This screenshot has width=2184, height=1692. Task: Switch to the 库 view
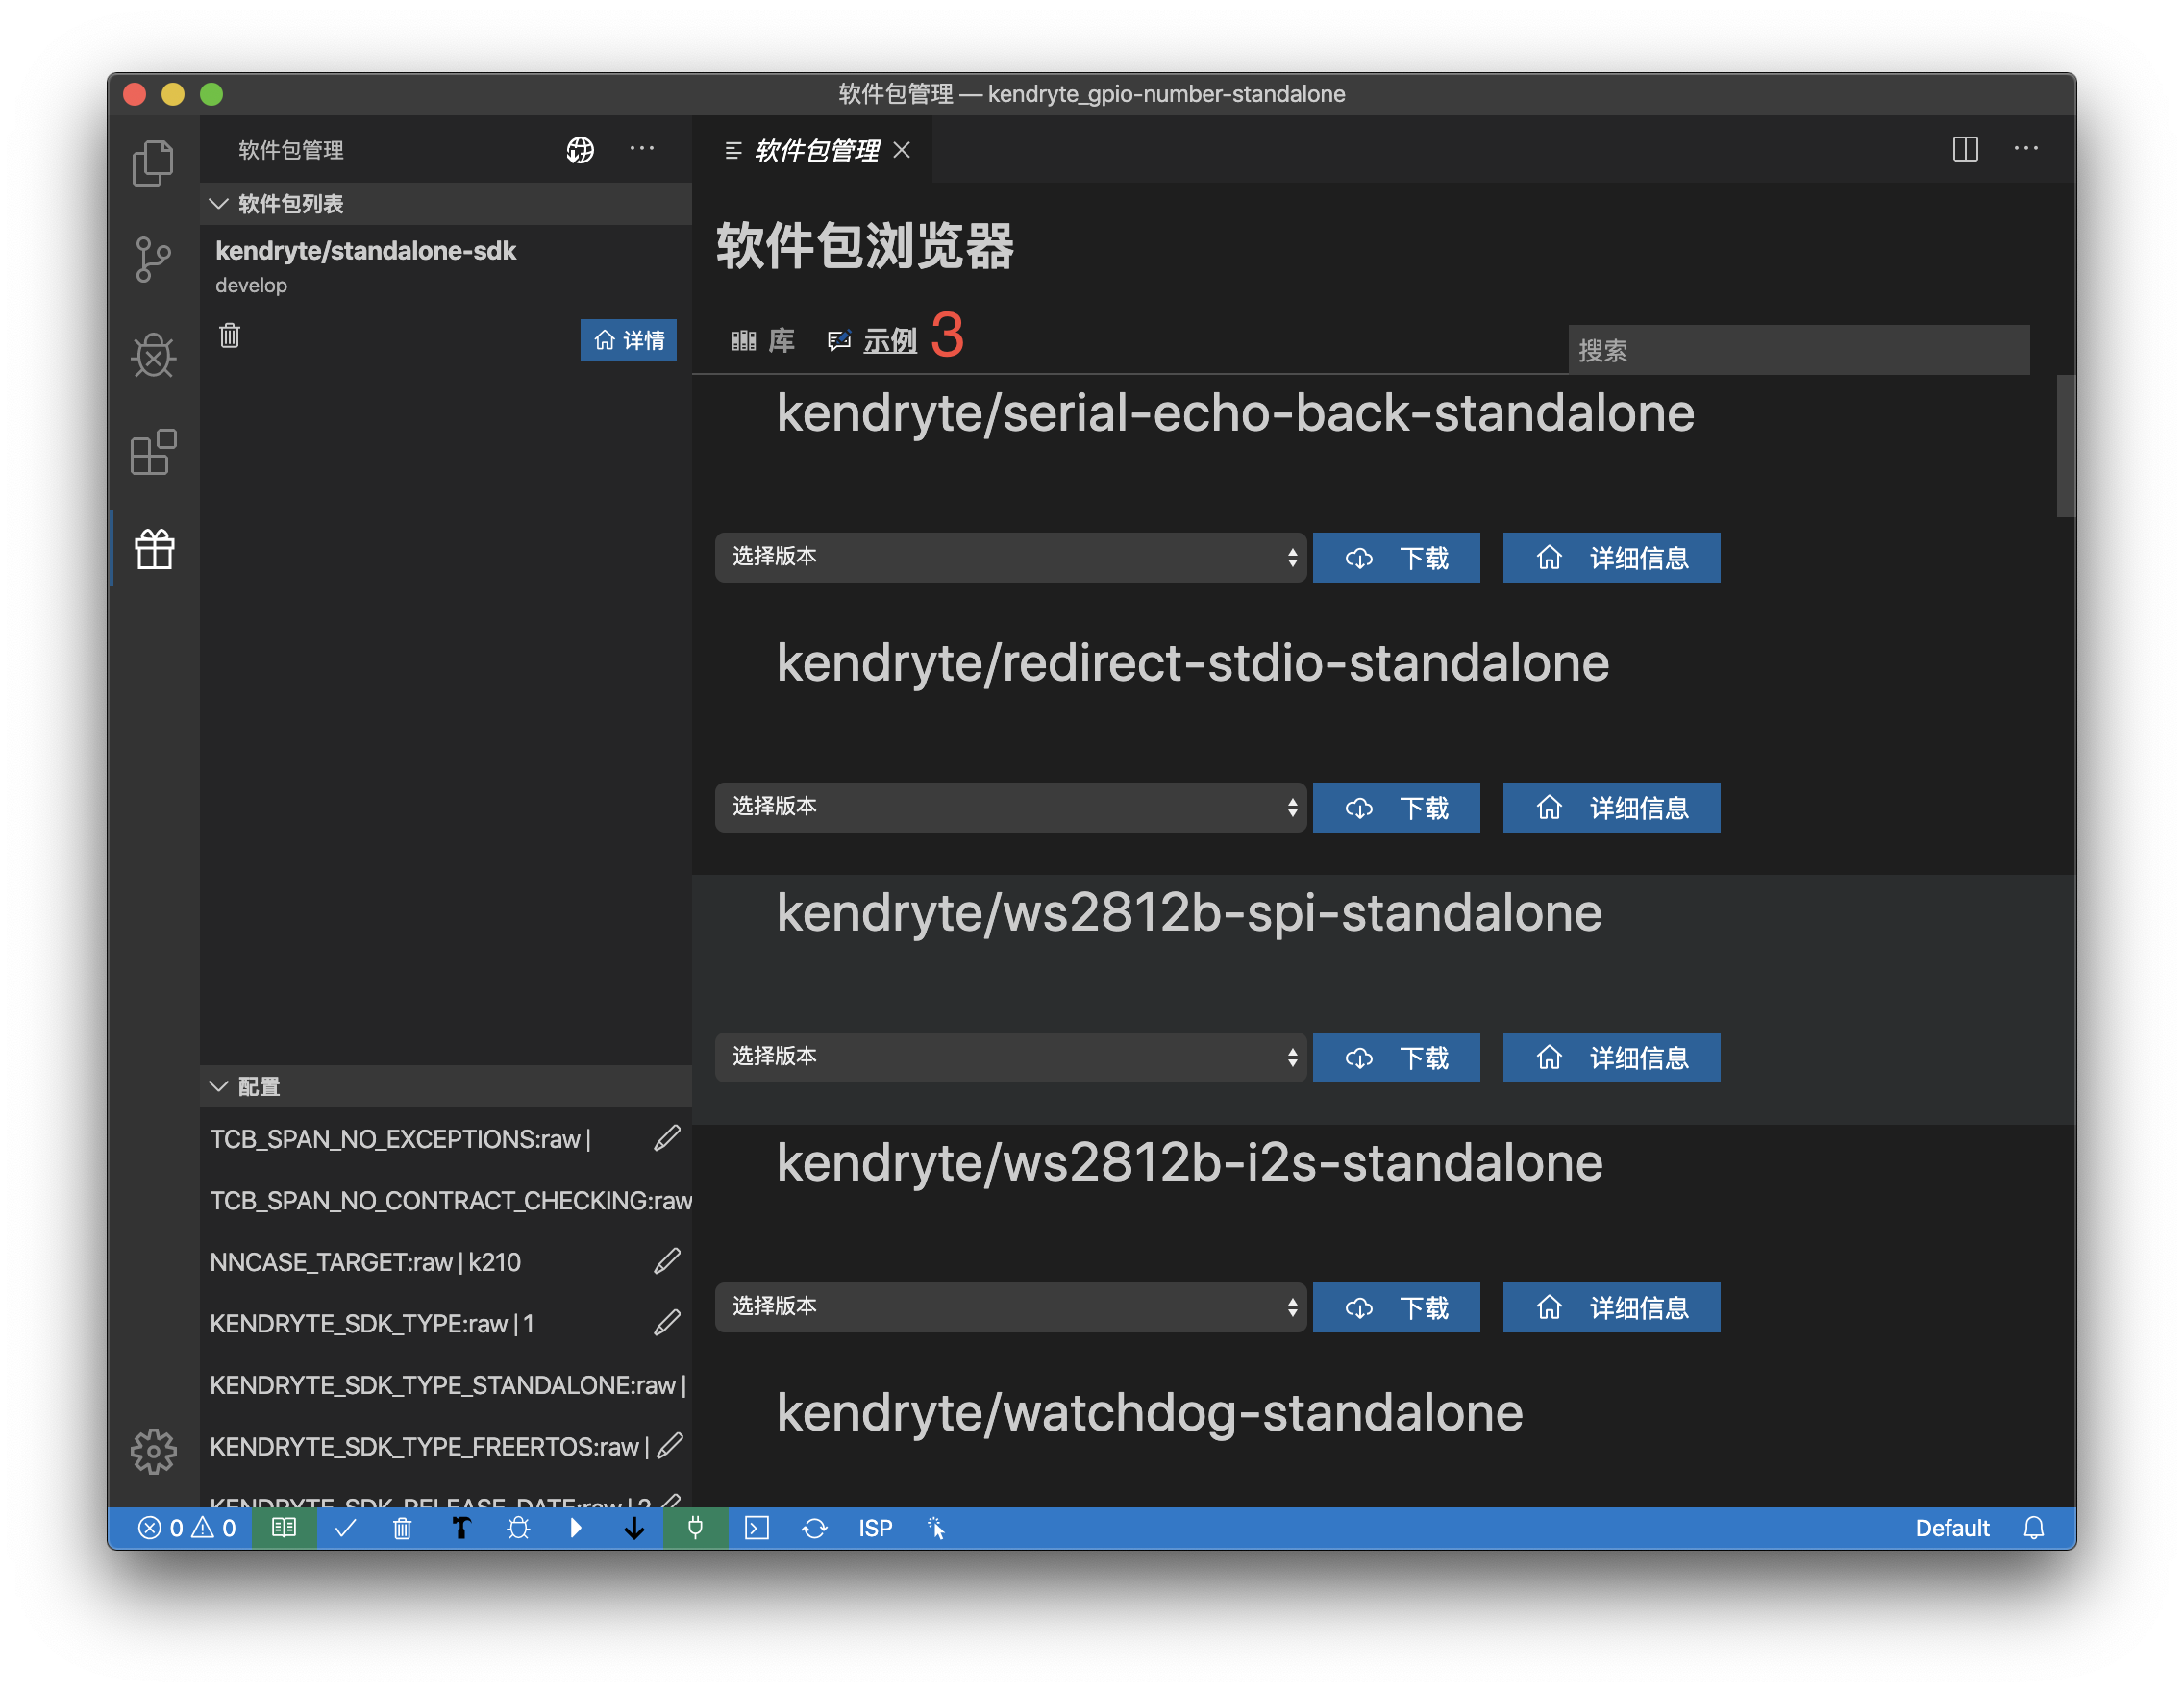[x=763, y=340]
